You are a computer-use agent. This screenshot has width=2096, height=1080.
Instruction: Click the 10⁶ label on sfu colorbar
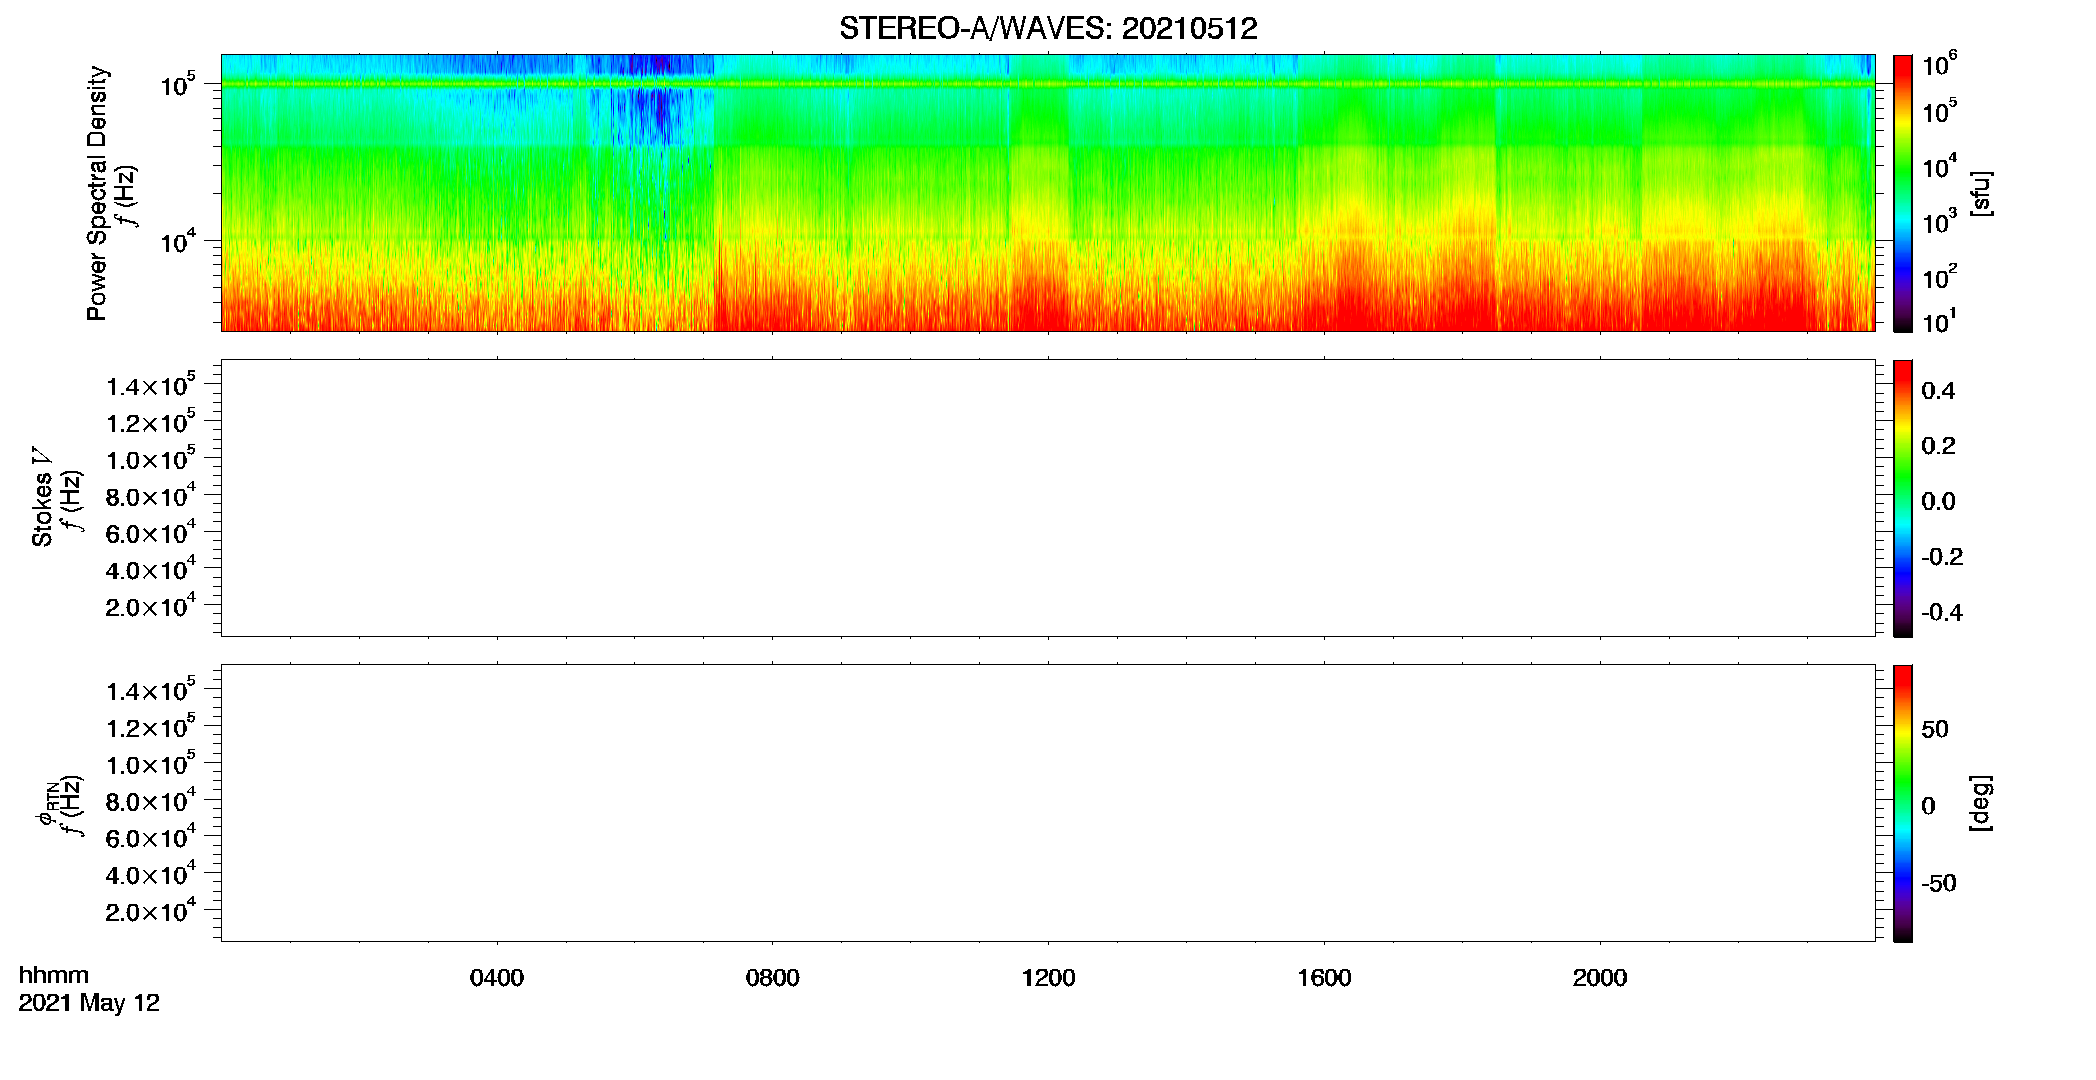(x=1939, y=64)
